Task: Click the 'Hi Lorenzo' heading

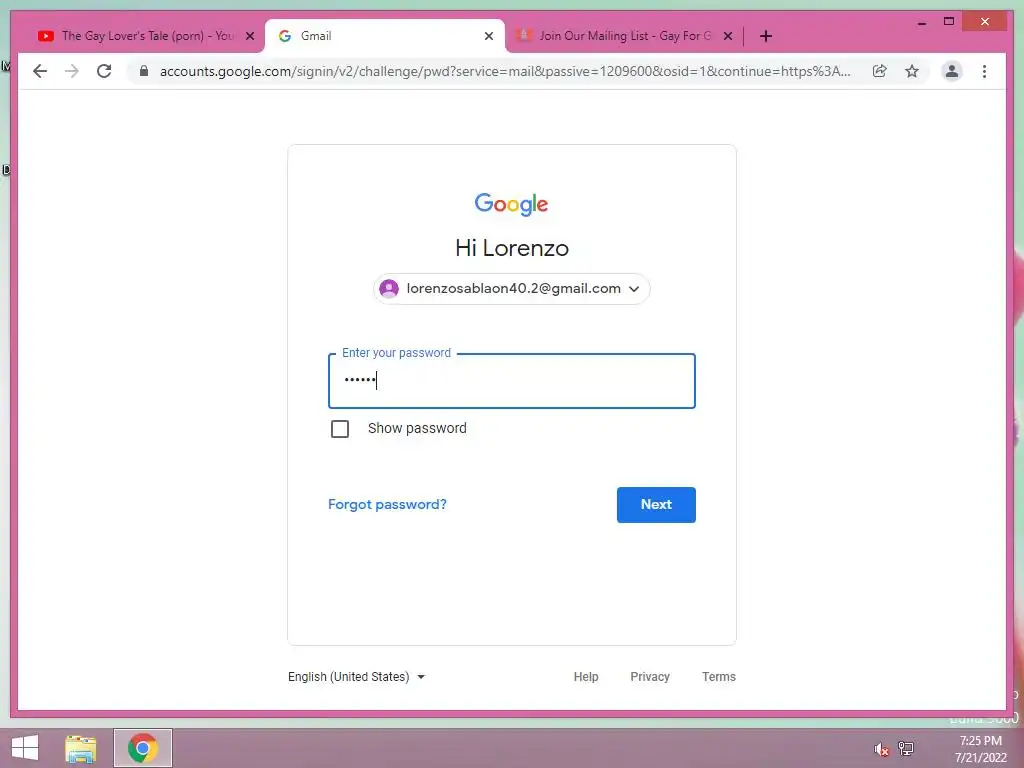Action: tap(511, 248)
